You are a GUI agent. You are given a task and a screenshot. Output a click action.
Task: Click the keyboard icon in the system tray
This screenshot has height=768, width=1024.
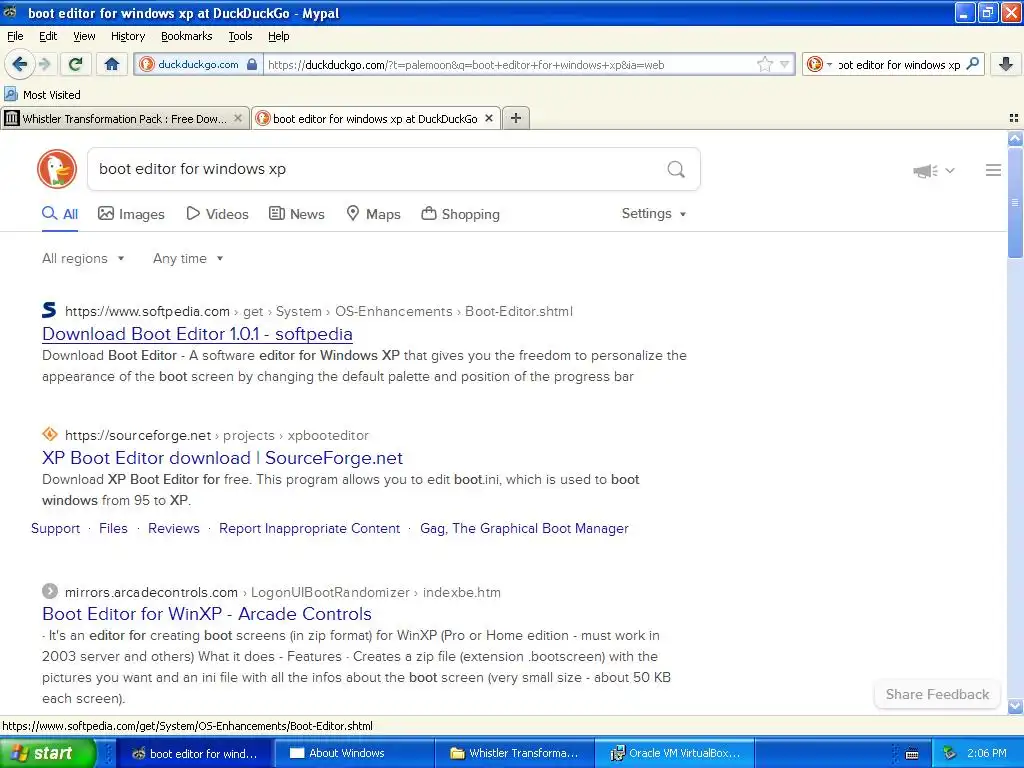coord(912,754)
